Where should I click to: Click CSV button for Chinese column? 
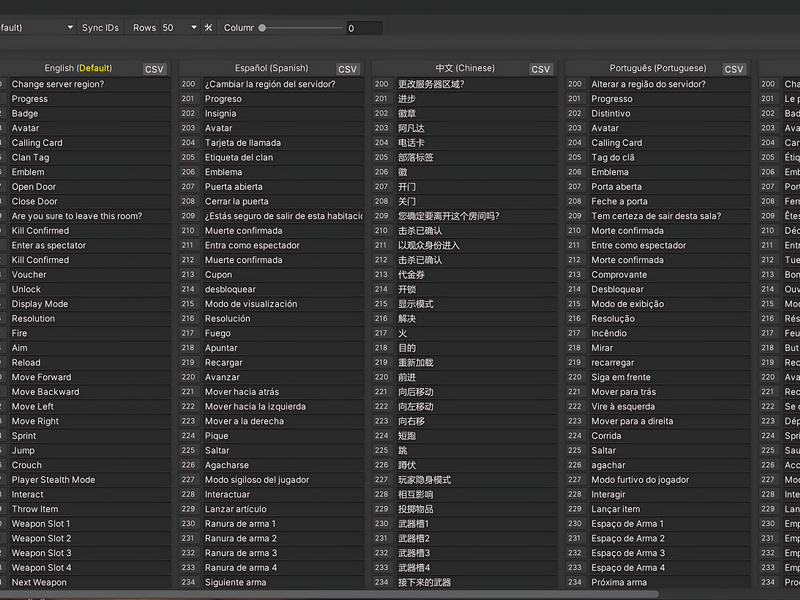[x=540, y=69]
